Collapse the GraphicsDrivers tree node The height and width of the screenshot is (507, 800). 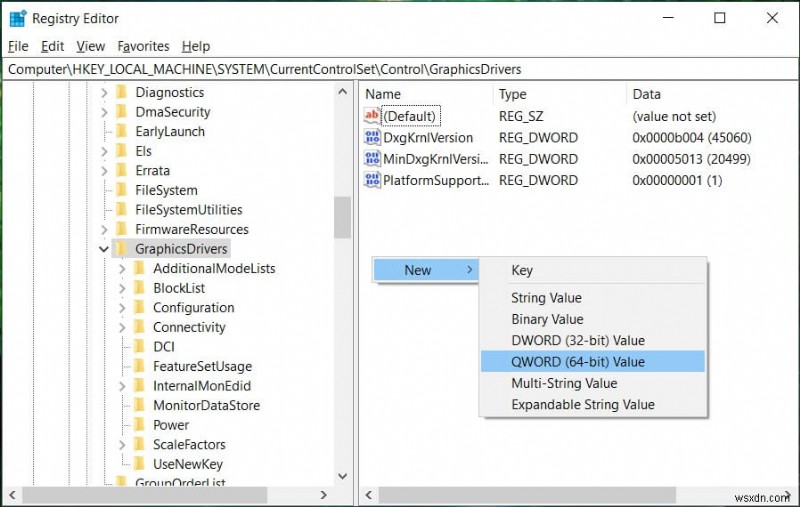104,249
